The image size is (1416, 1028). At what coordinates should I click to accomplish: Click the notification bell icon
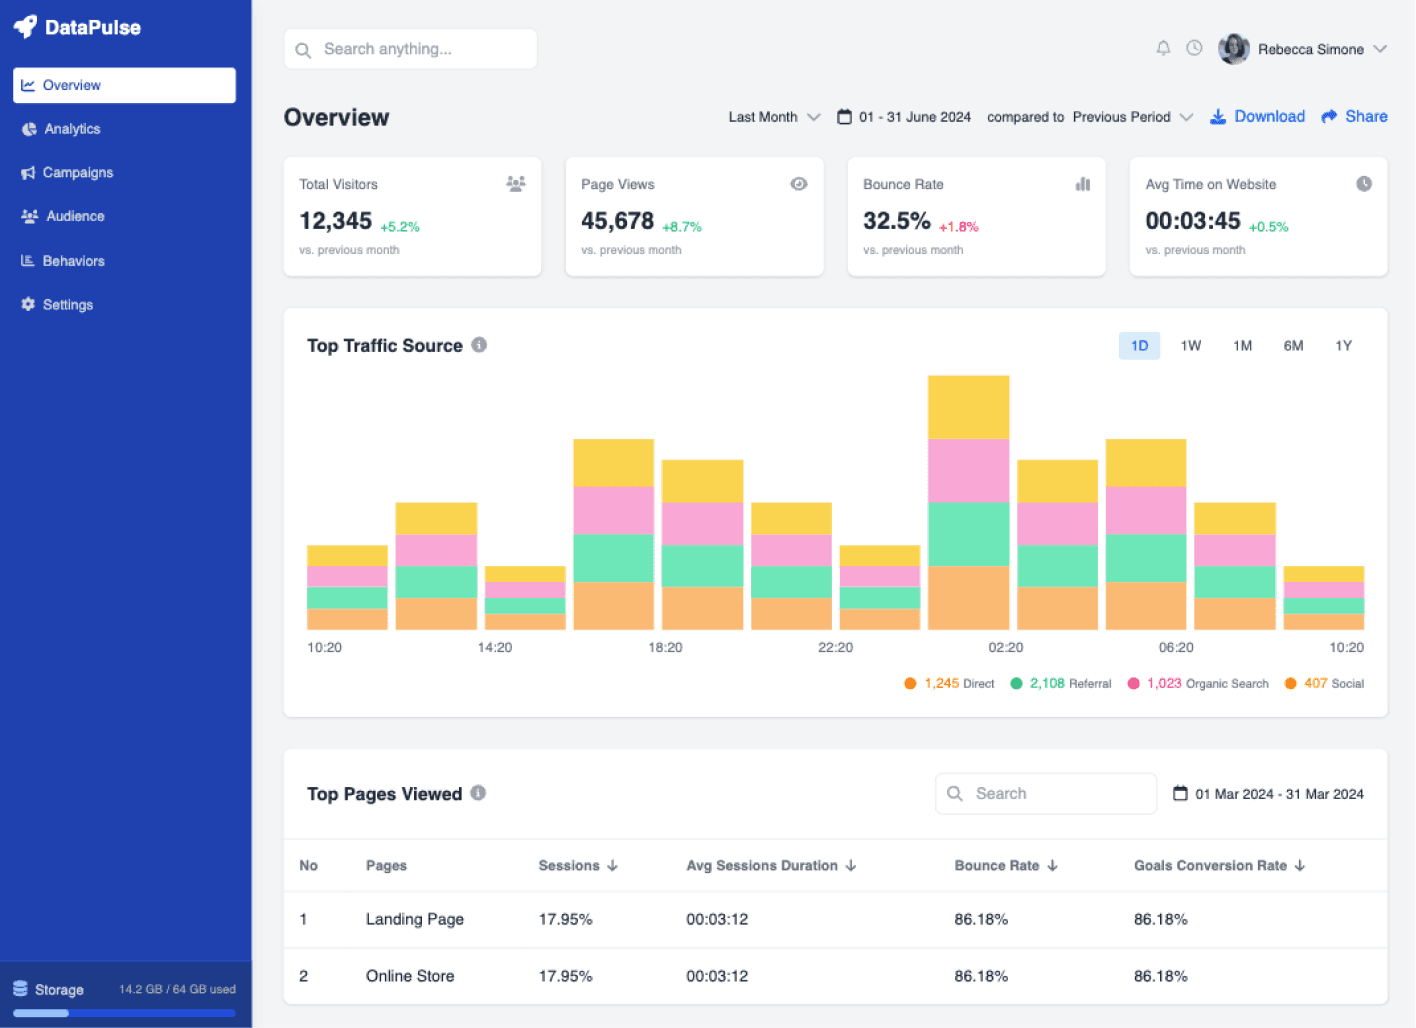[x=1163, y=48]
